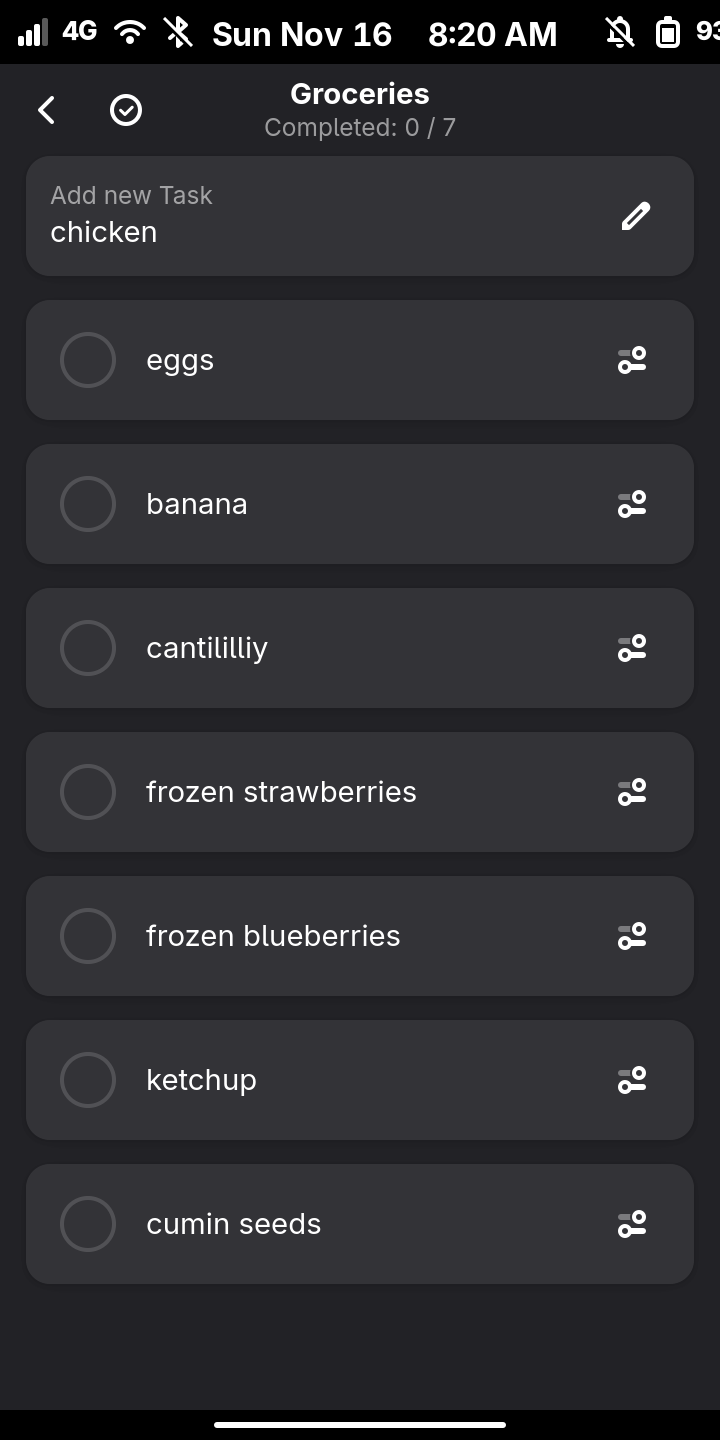Open options icon for banana
Image resolution: width=720 pixels, height=1440 pixels.
tap(632, 504)
